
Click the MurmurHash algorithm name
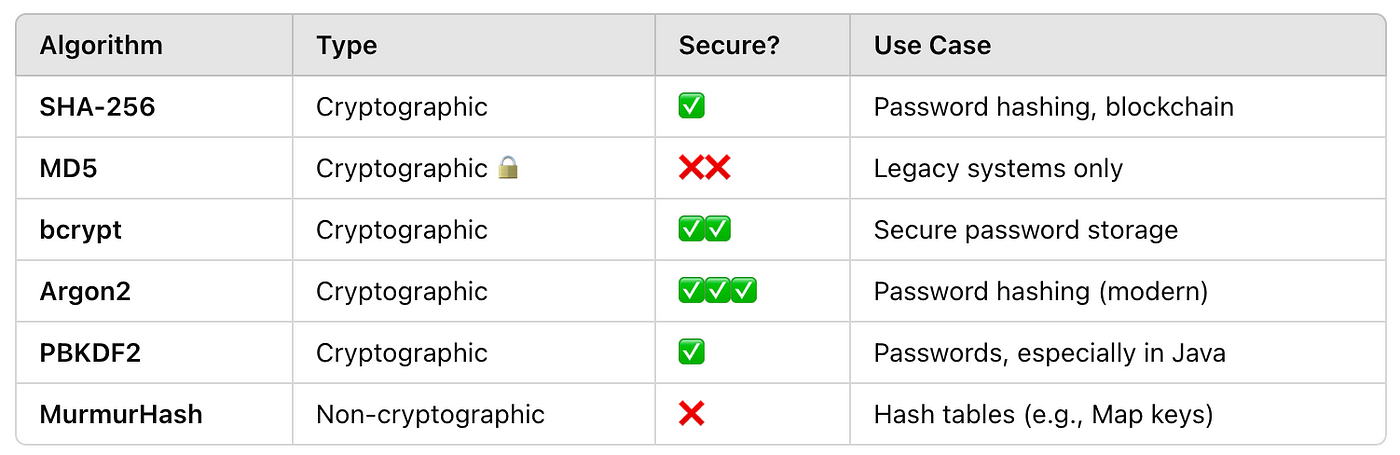(121, 413)
